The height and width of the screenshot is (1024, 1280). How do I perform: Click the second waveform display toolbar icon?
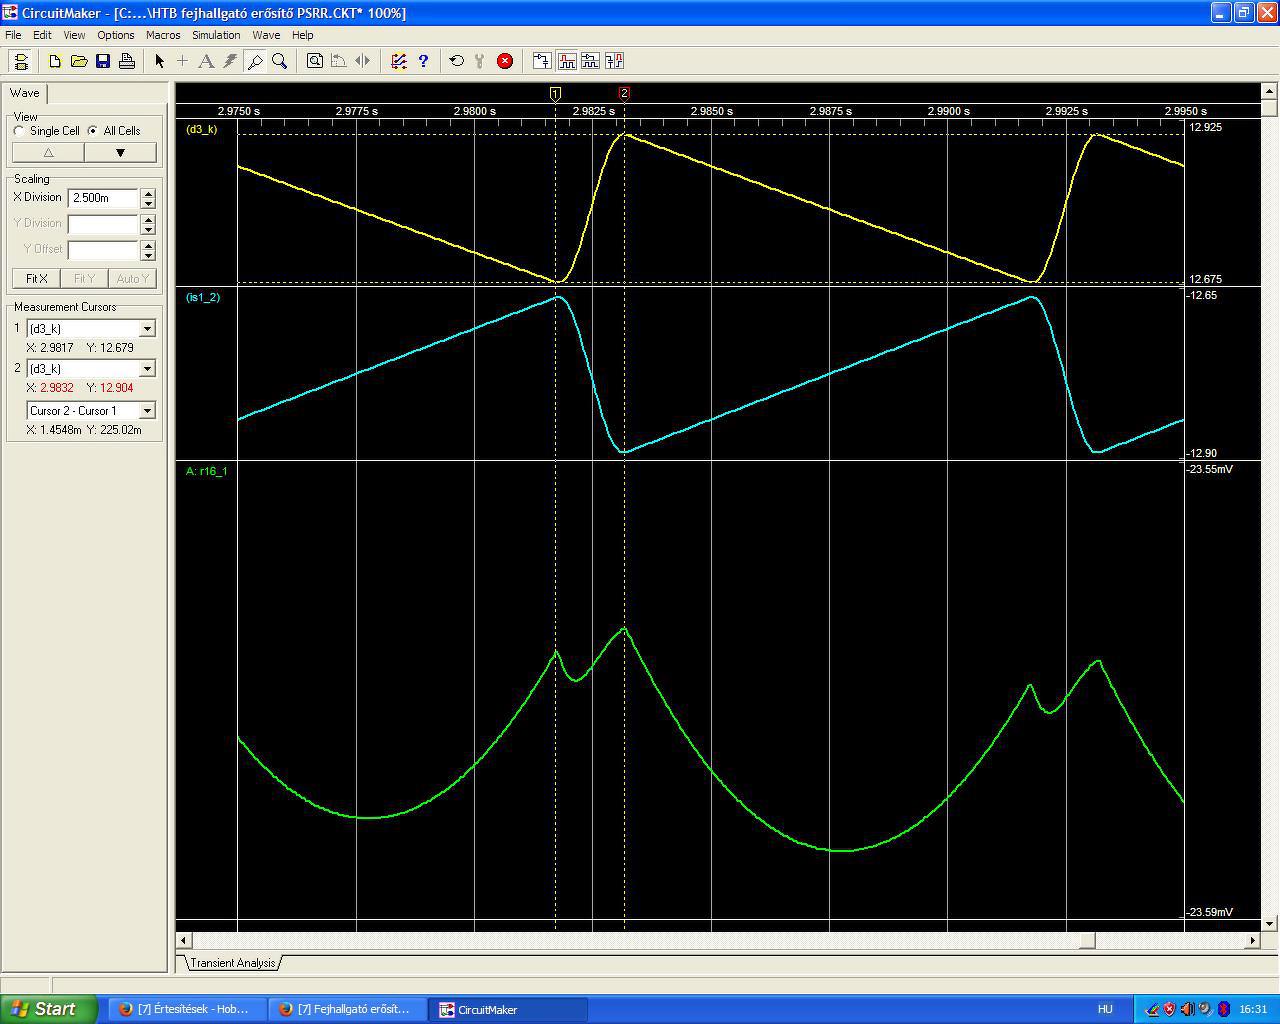(566, 61)
